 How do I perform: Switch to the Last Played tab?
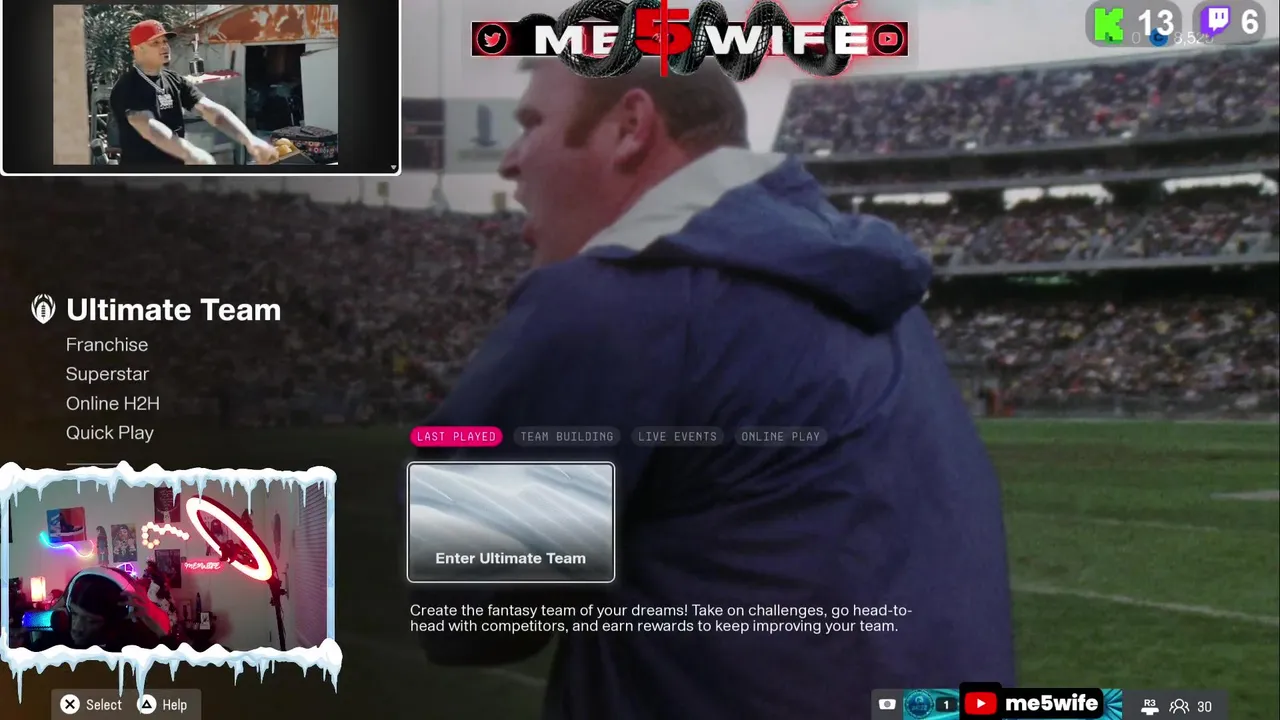[x=456, y=436]
